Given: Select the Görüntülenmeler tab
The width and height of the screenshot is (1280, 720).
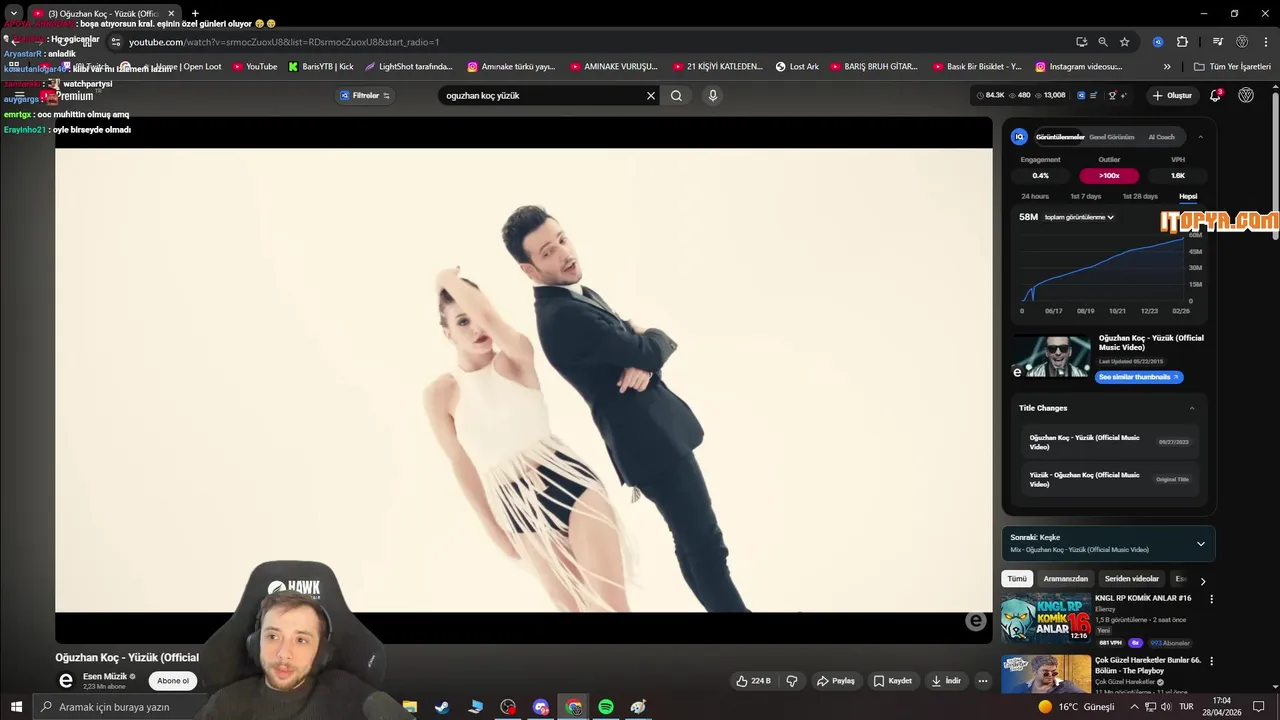Looking at the screenshot, I should pyautogui.click(x=1060, y=137).
